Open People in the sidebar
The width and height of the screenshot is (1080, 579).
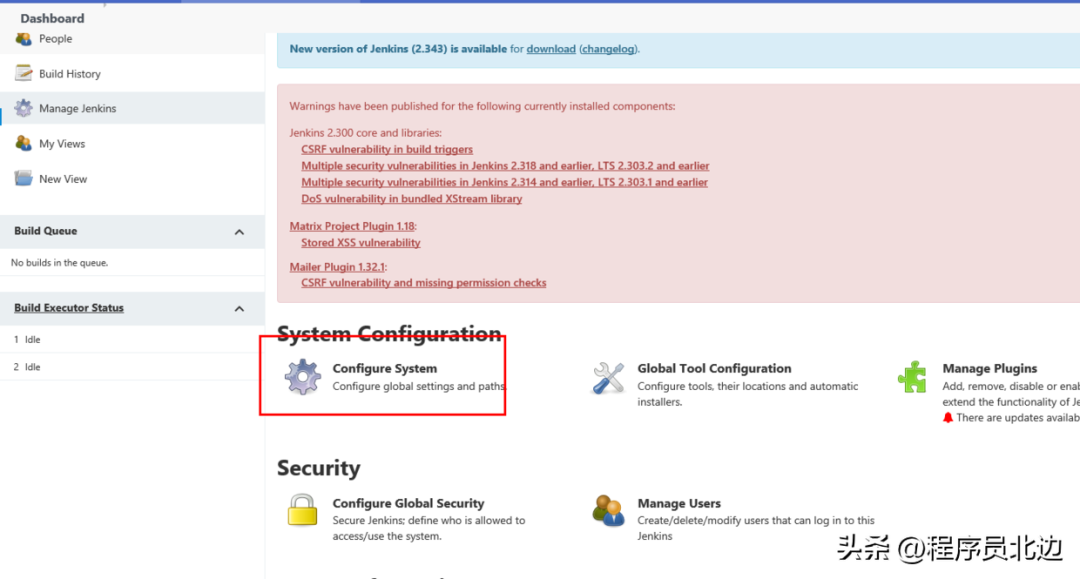(x=56, y=39)
